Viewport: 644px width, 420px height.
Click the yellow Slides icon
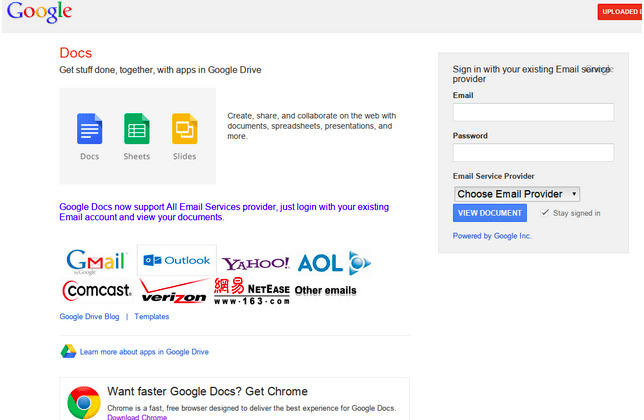click(x=184, y=129)
